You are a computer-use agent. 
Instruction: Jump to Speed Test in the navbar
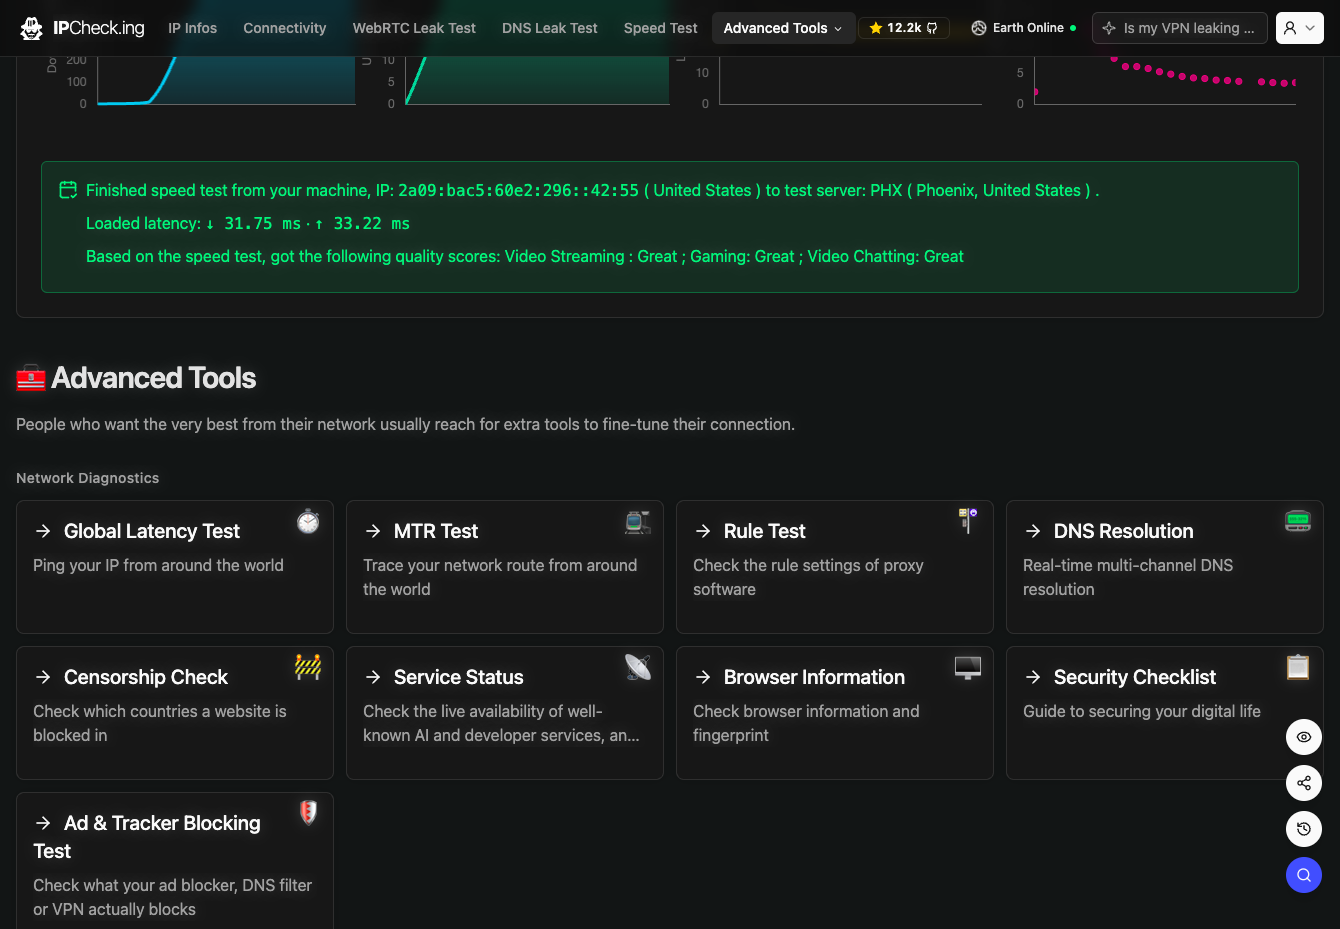(x=661, y=28)
